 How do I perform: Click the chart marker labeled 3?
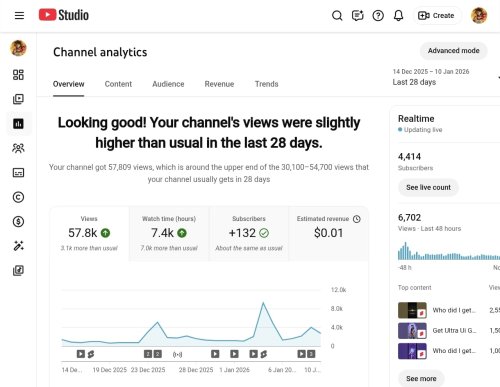[x=311, y=354]
